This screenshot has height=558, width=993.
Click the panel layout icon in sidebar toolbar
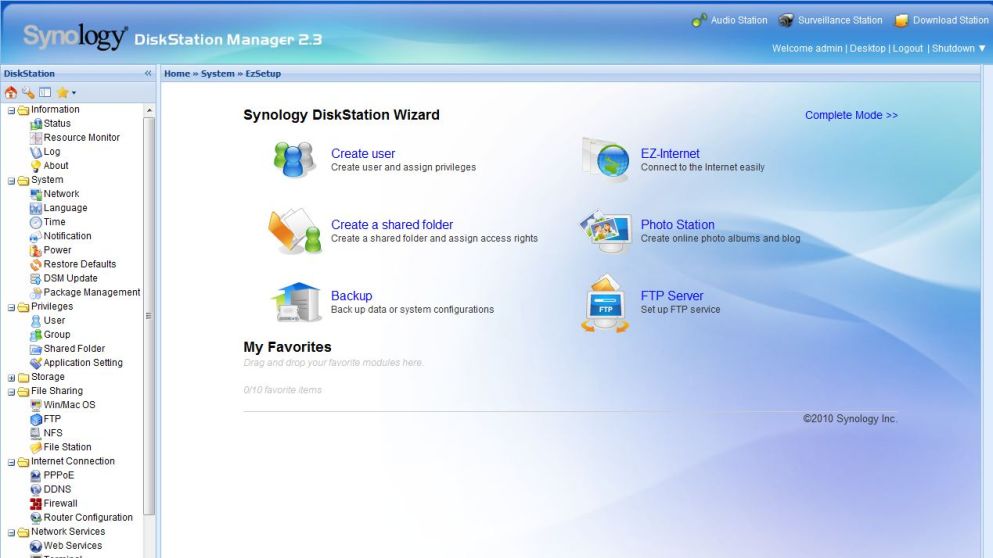point(45,92)
